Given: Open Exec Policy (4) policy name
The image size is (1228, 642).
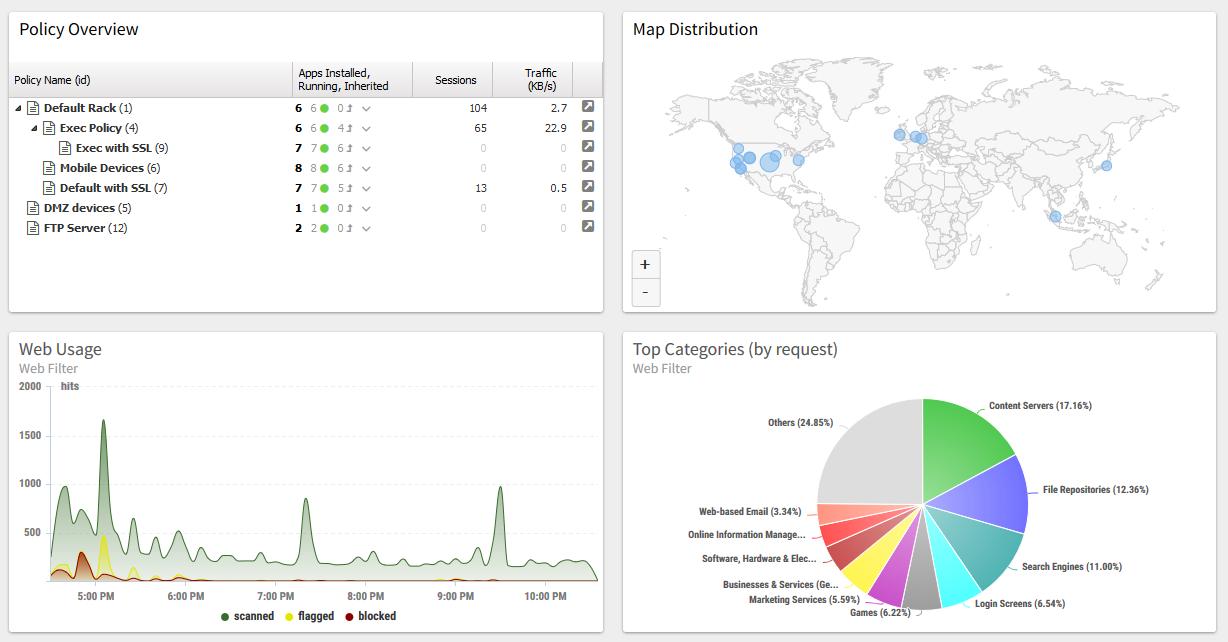Looking at the screenshot, I should pos(99,128).
